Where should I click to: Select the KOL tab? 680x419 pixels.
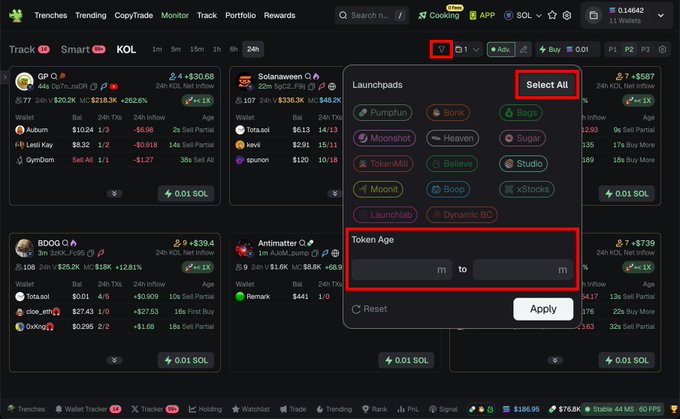(x=126, y=49)
